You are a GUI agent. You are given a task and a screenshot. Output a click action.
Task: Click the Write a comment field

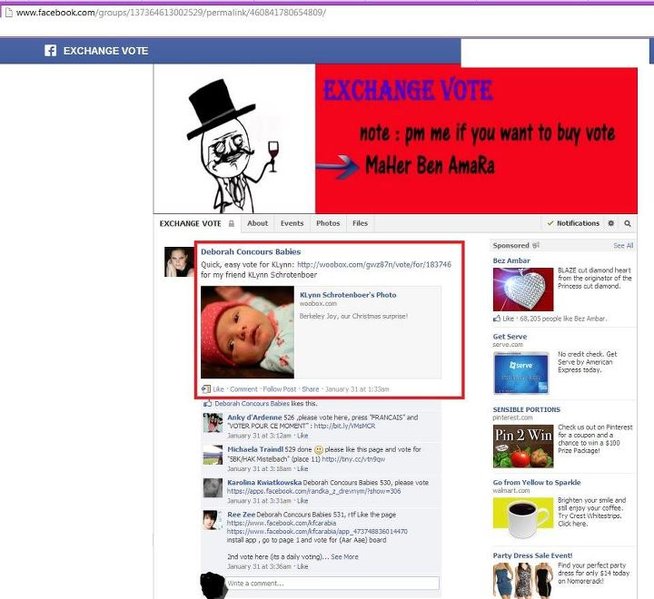click(332, 583)
